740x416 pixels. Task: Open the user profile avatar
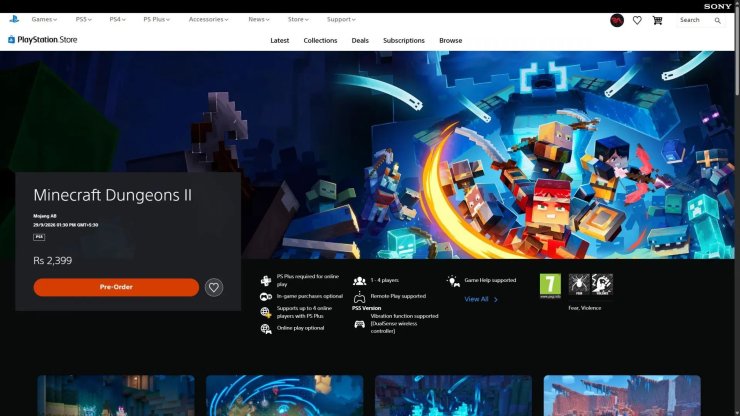(617, 20)
